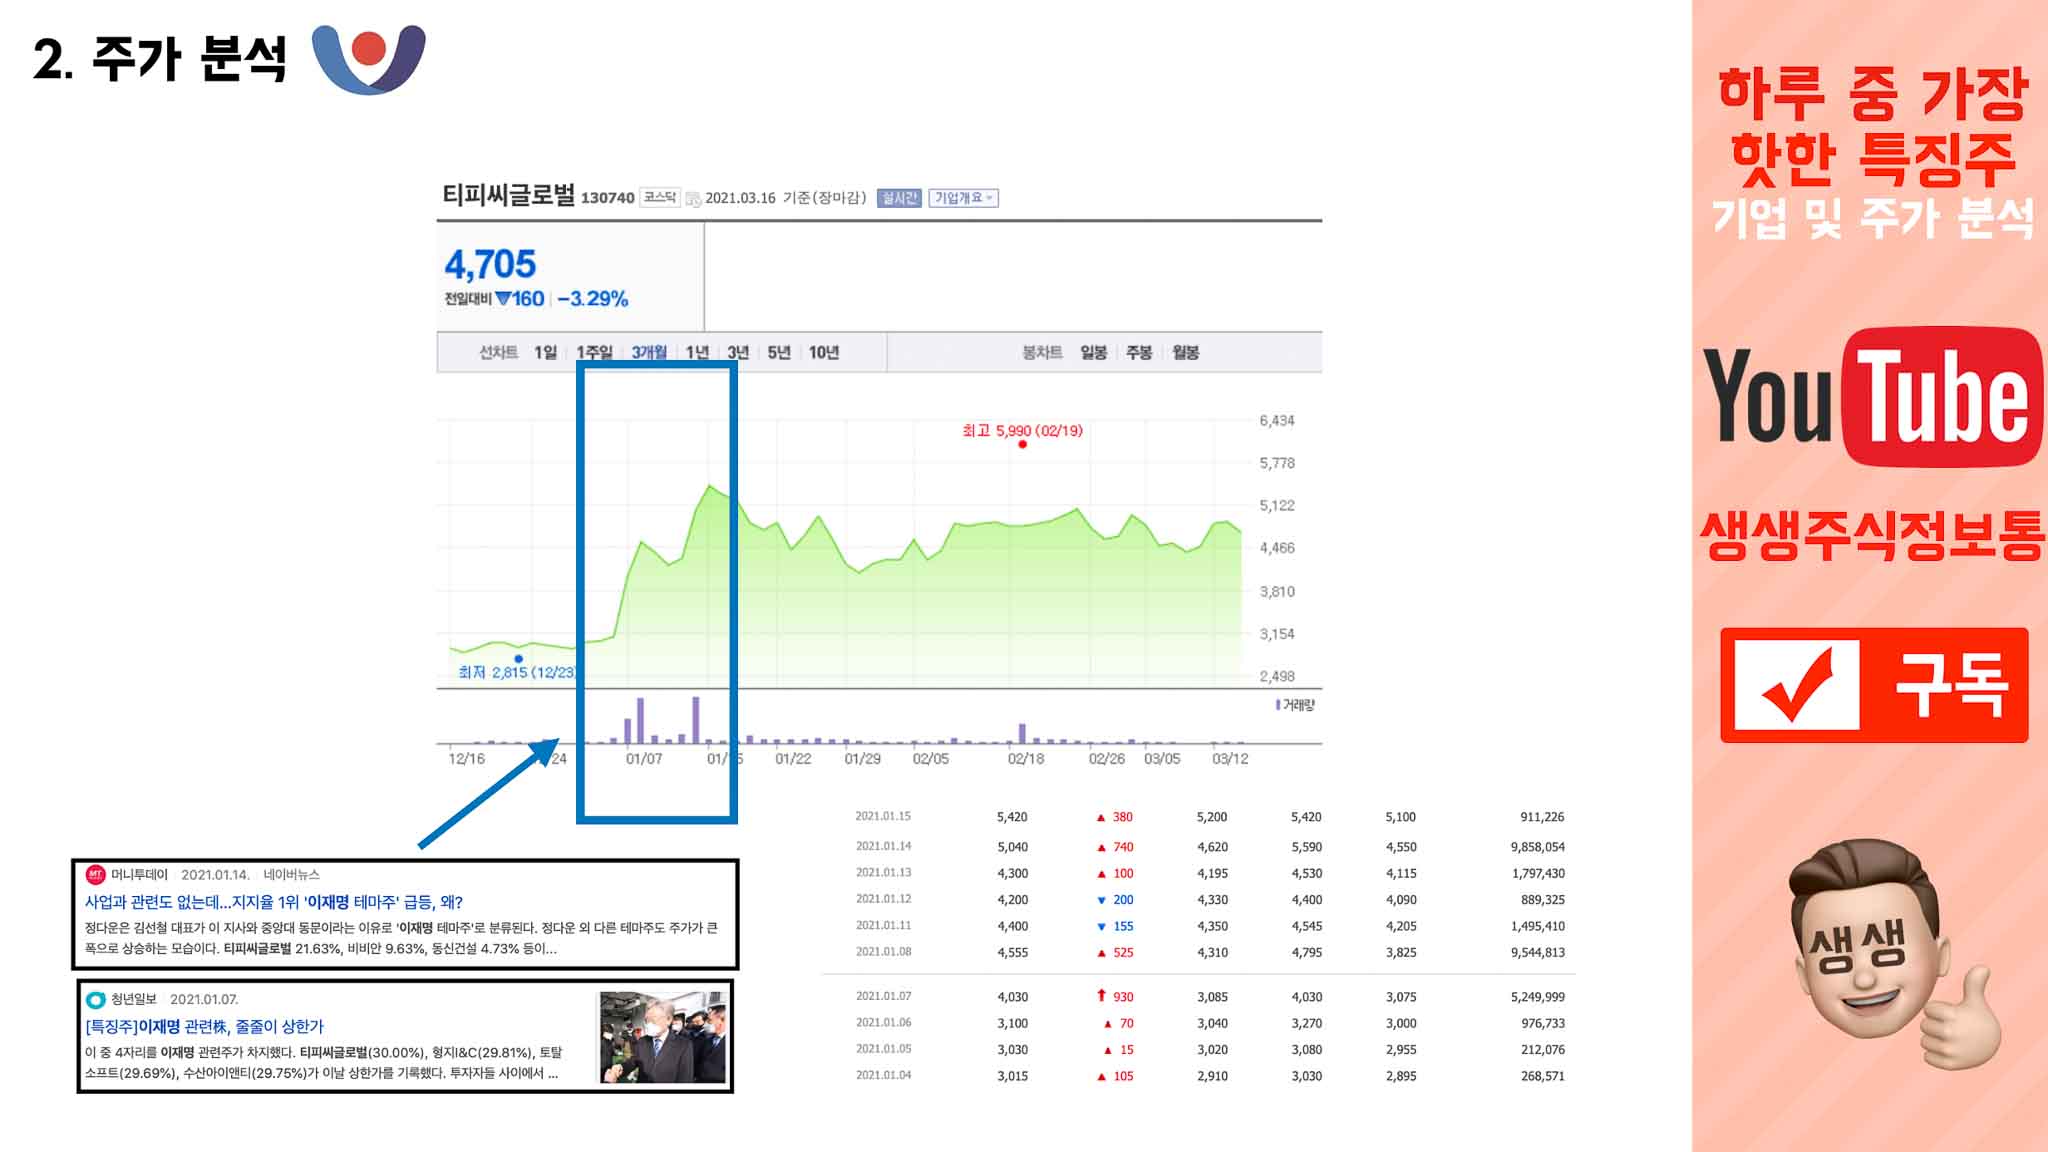Click the calendar icon beside 2021.03.16
This screenshot has height=1152, width=2048.
tap(693, 199)
